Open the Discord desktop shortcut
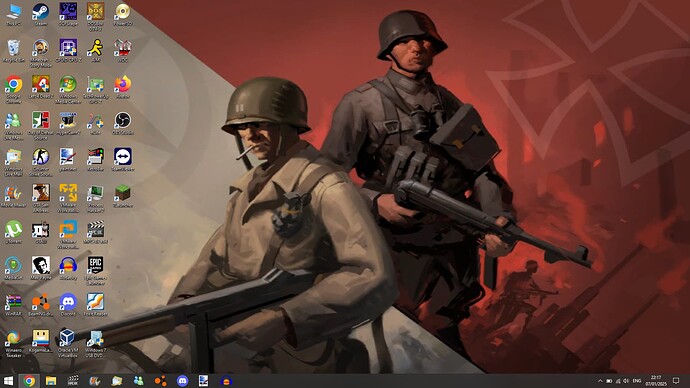This screenshot has width=690, height=388. click(68, 304)
